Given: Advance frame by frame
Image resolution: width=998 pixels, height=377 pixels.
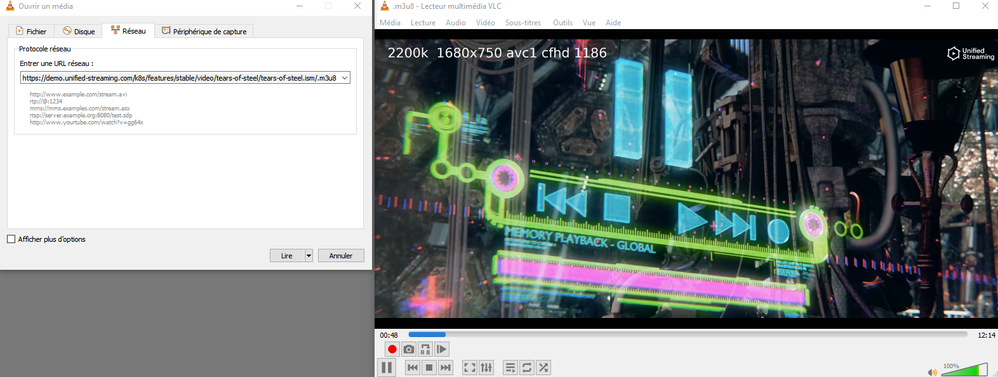Looking at the screenshot, I should [x=442, y=349].
